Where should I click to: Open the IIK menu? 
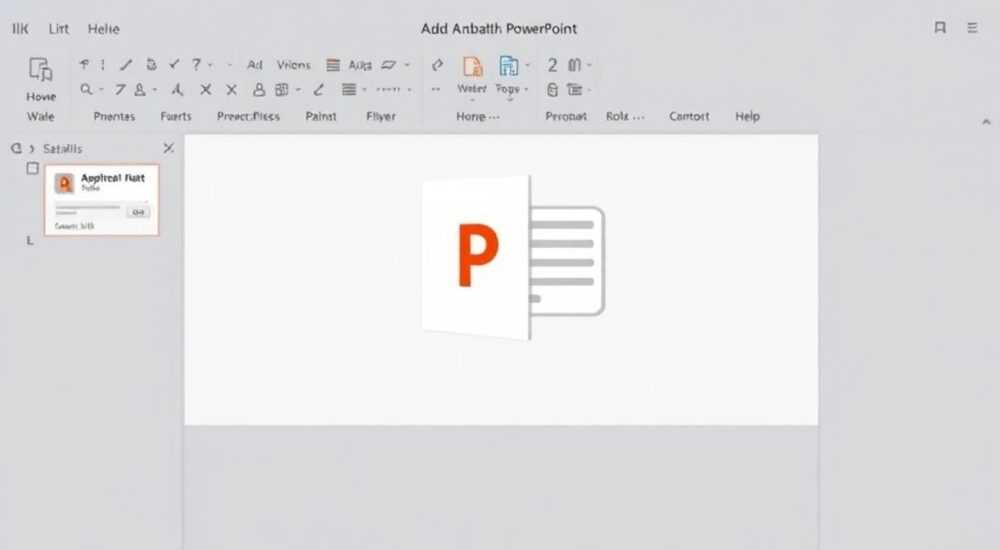click(20, 29)
